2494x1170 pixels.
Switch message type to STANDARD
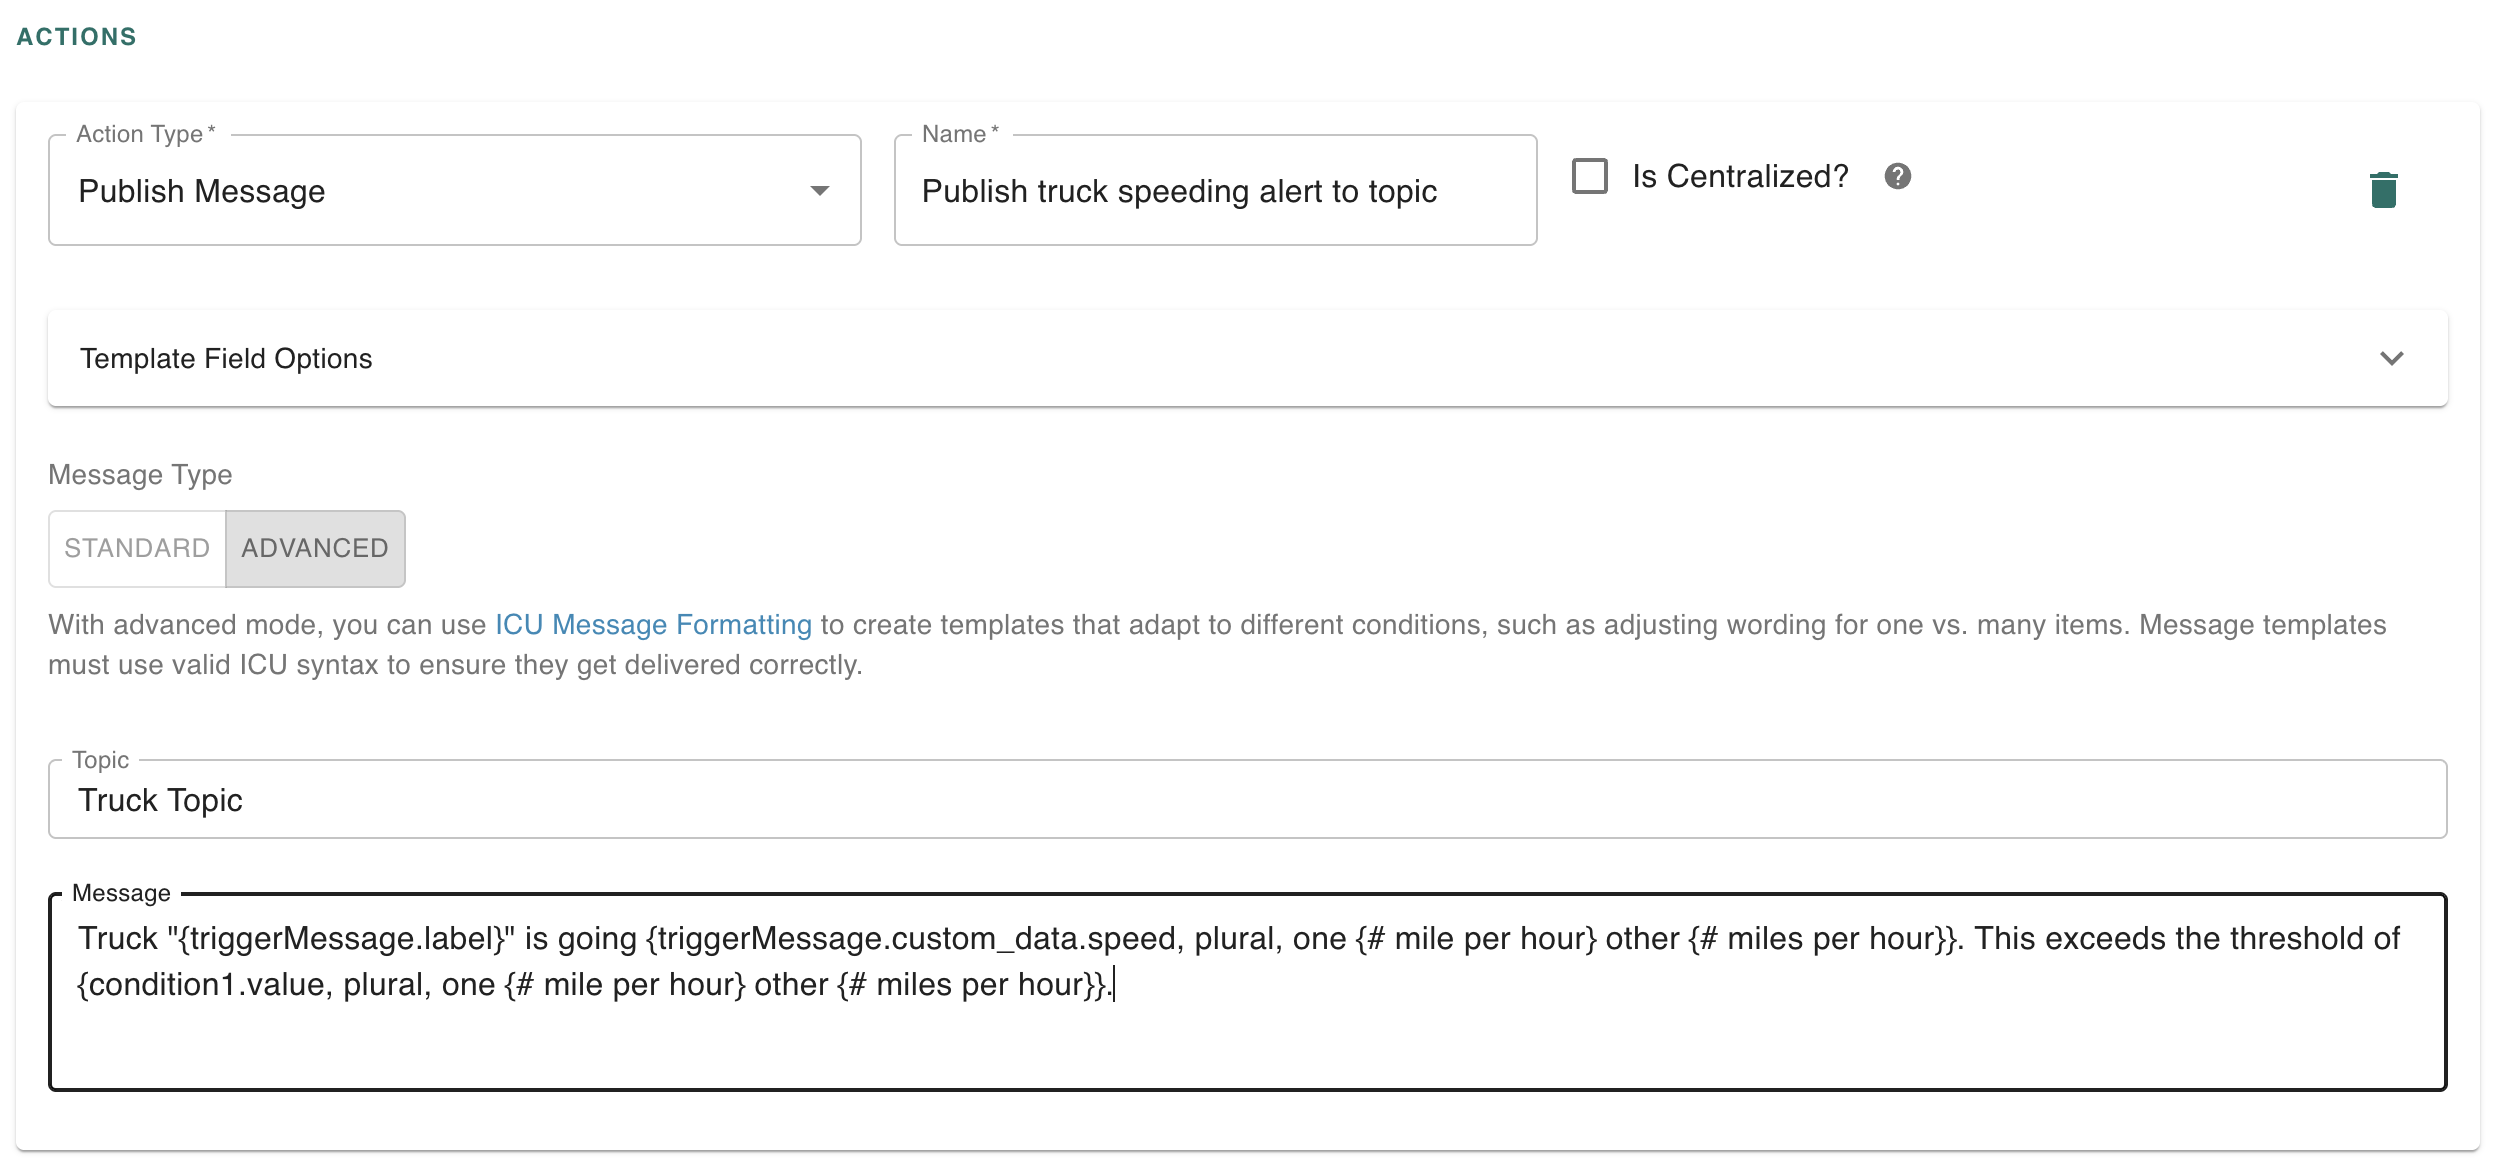click(137, 548)
